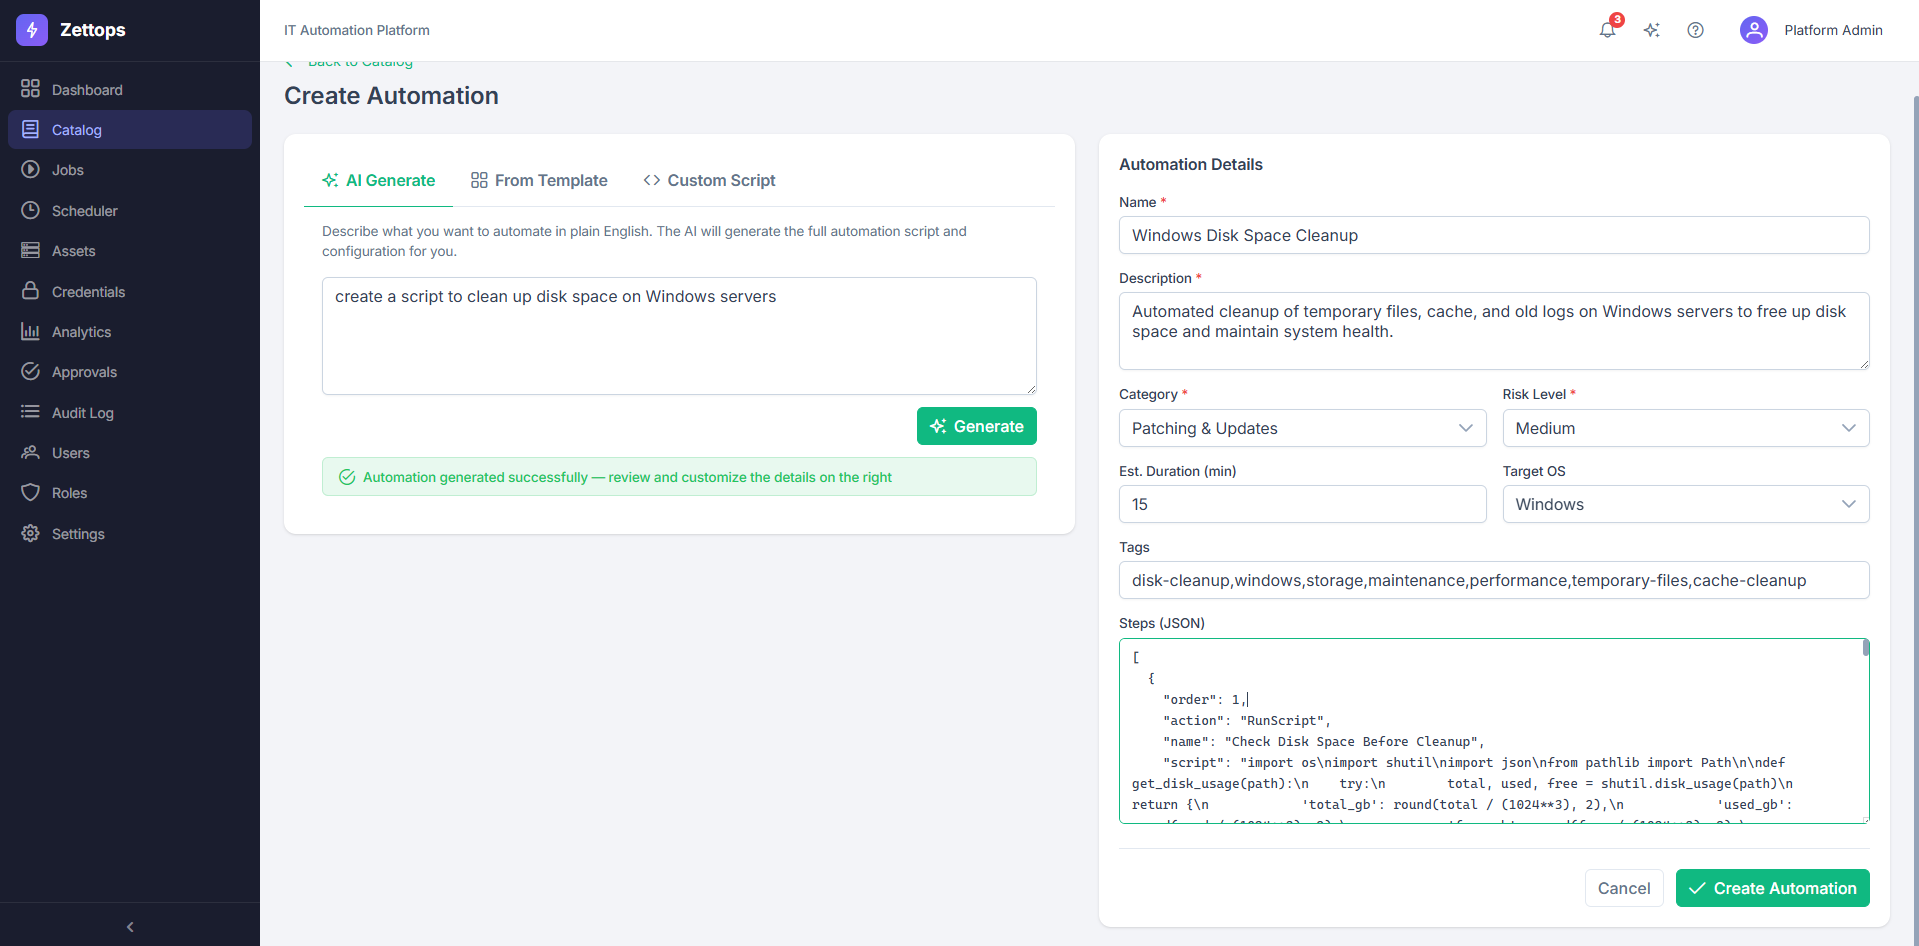Open the Target OS dropdown

1686,504
